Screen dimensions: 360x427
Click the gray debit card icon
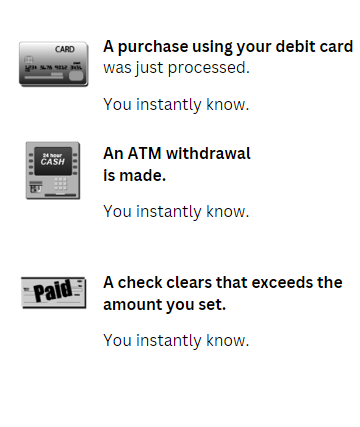coord(54,64)
